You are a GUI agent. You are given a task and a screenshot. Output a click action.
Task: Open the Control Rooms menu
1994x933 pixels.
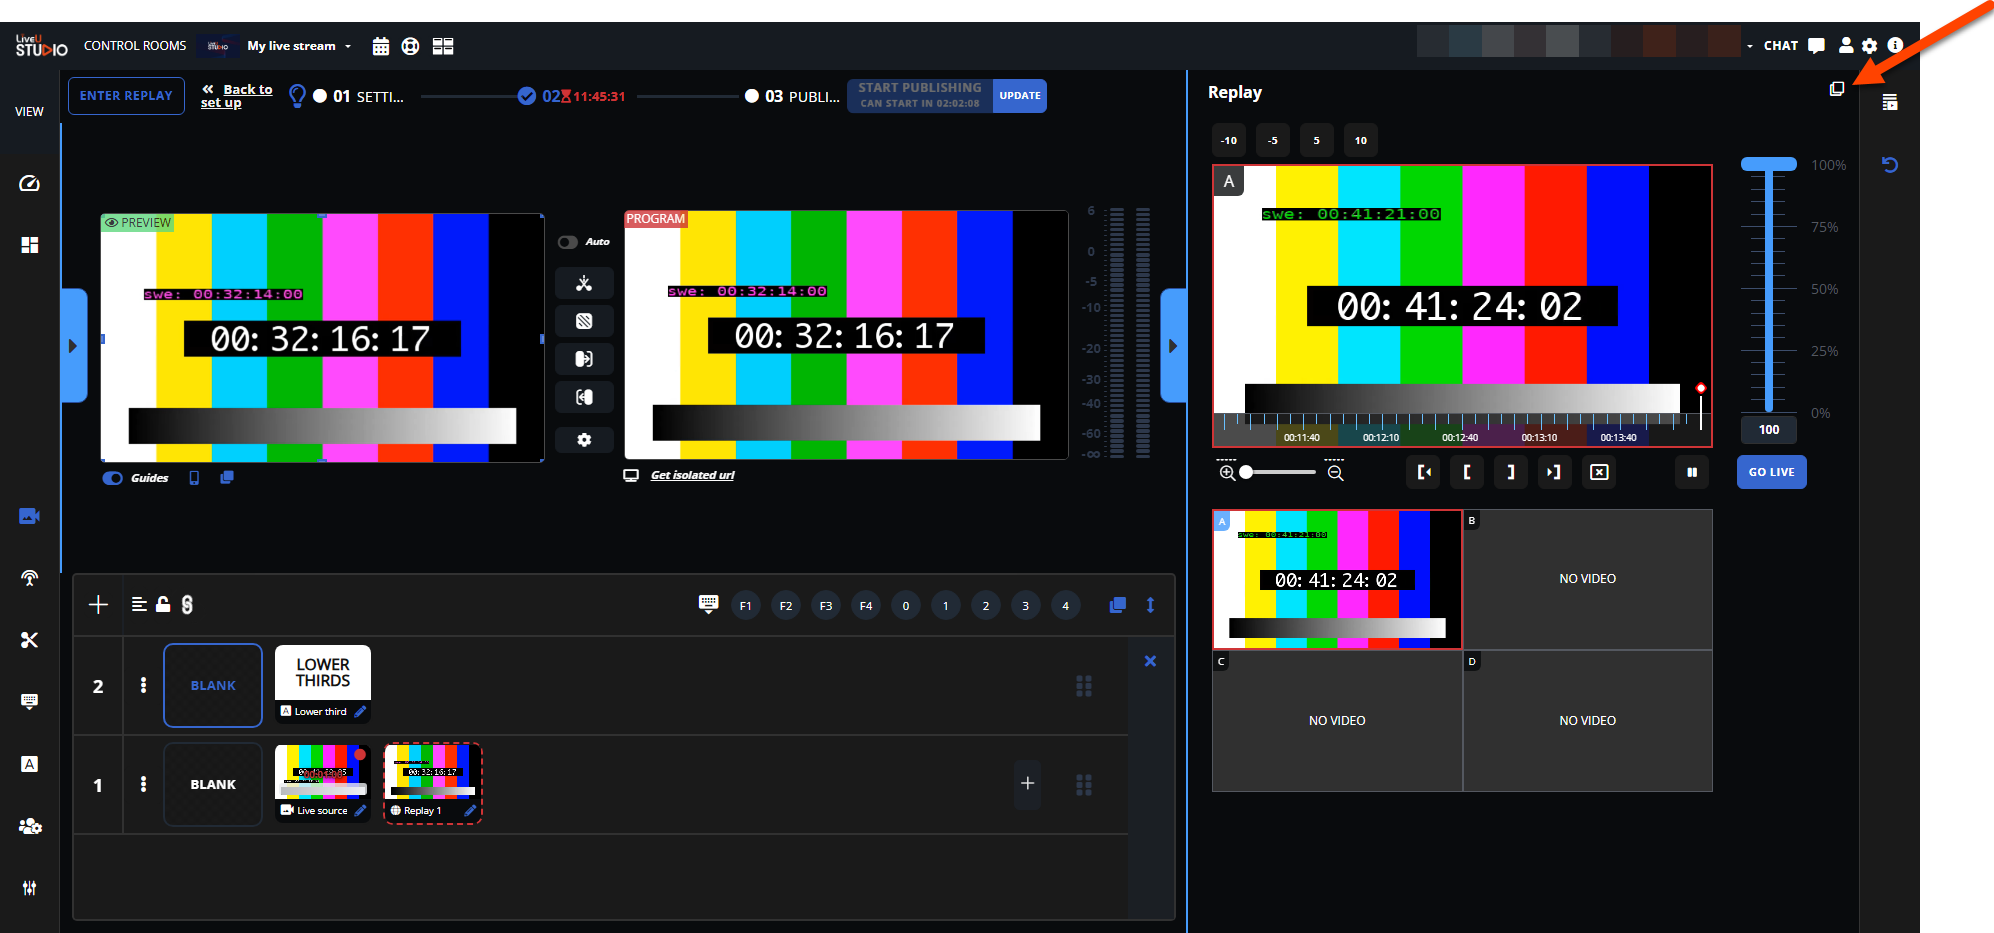[135, 46]
